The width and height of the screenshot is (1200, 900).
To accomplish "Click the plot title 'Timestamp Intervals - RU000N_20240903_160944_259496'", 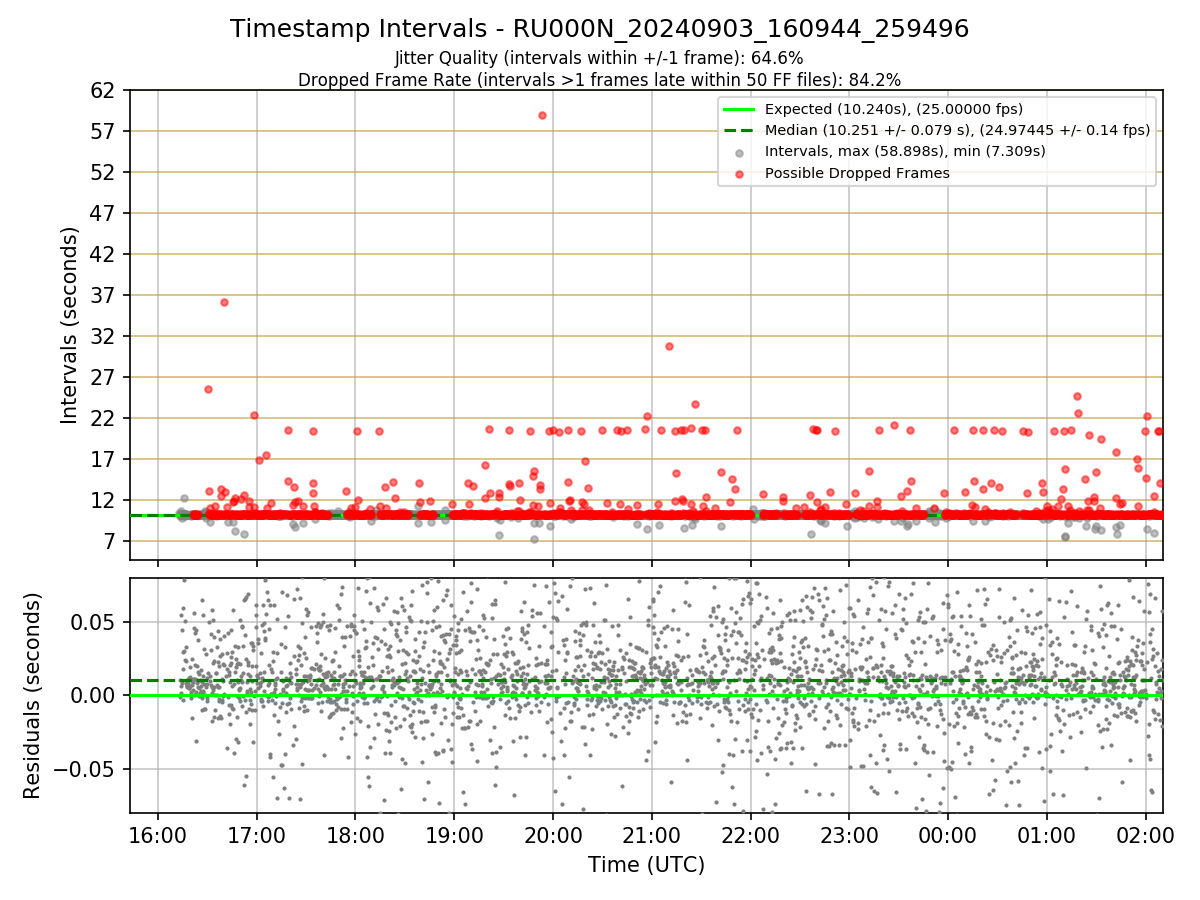I will 599,29.
